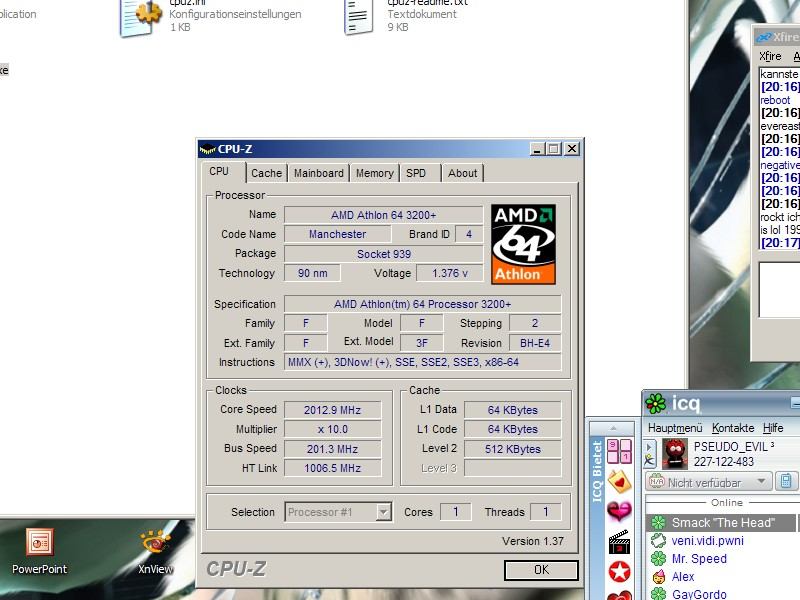Click the ICQ Bietet red star icon
This screenshot has width=800, height=600.
pyautogui.click(x=619, y=572)
